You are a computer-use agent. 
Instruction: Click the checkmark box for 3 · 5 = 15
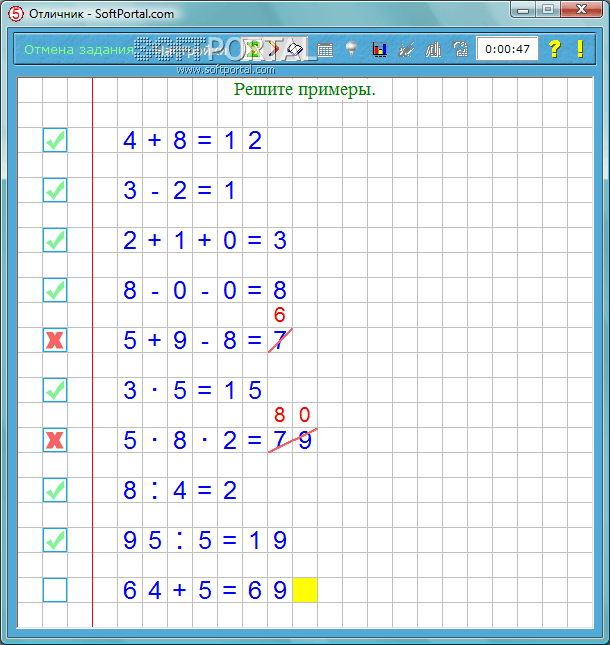click(x=55, y=390)
